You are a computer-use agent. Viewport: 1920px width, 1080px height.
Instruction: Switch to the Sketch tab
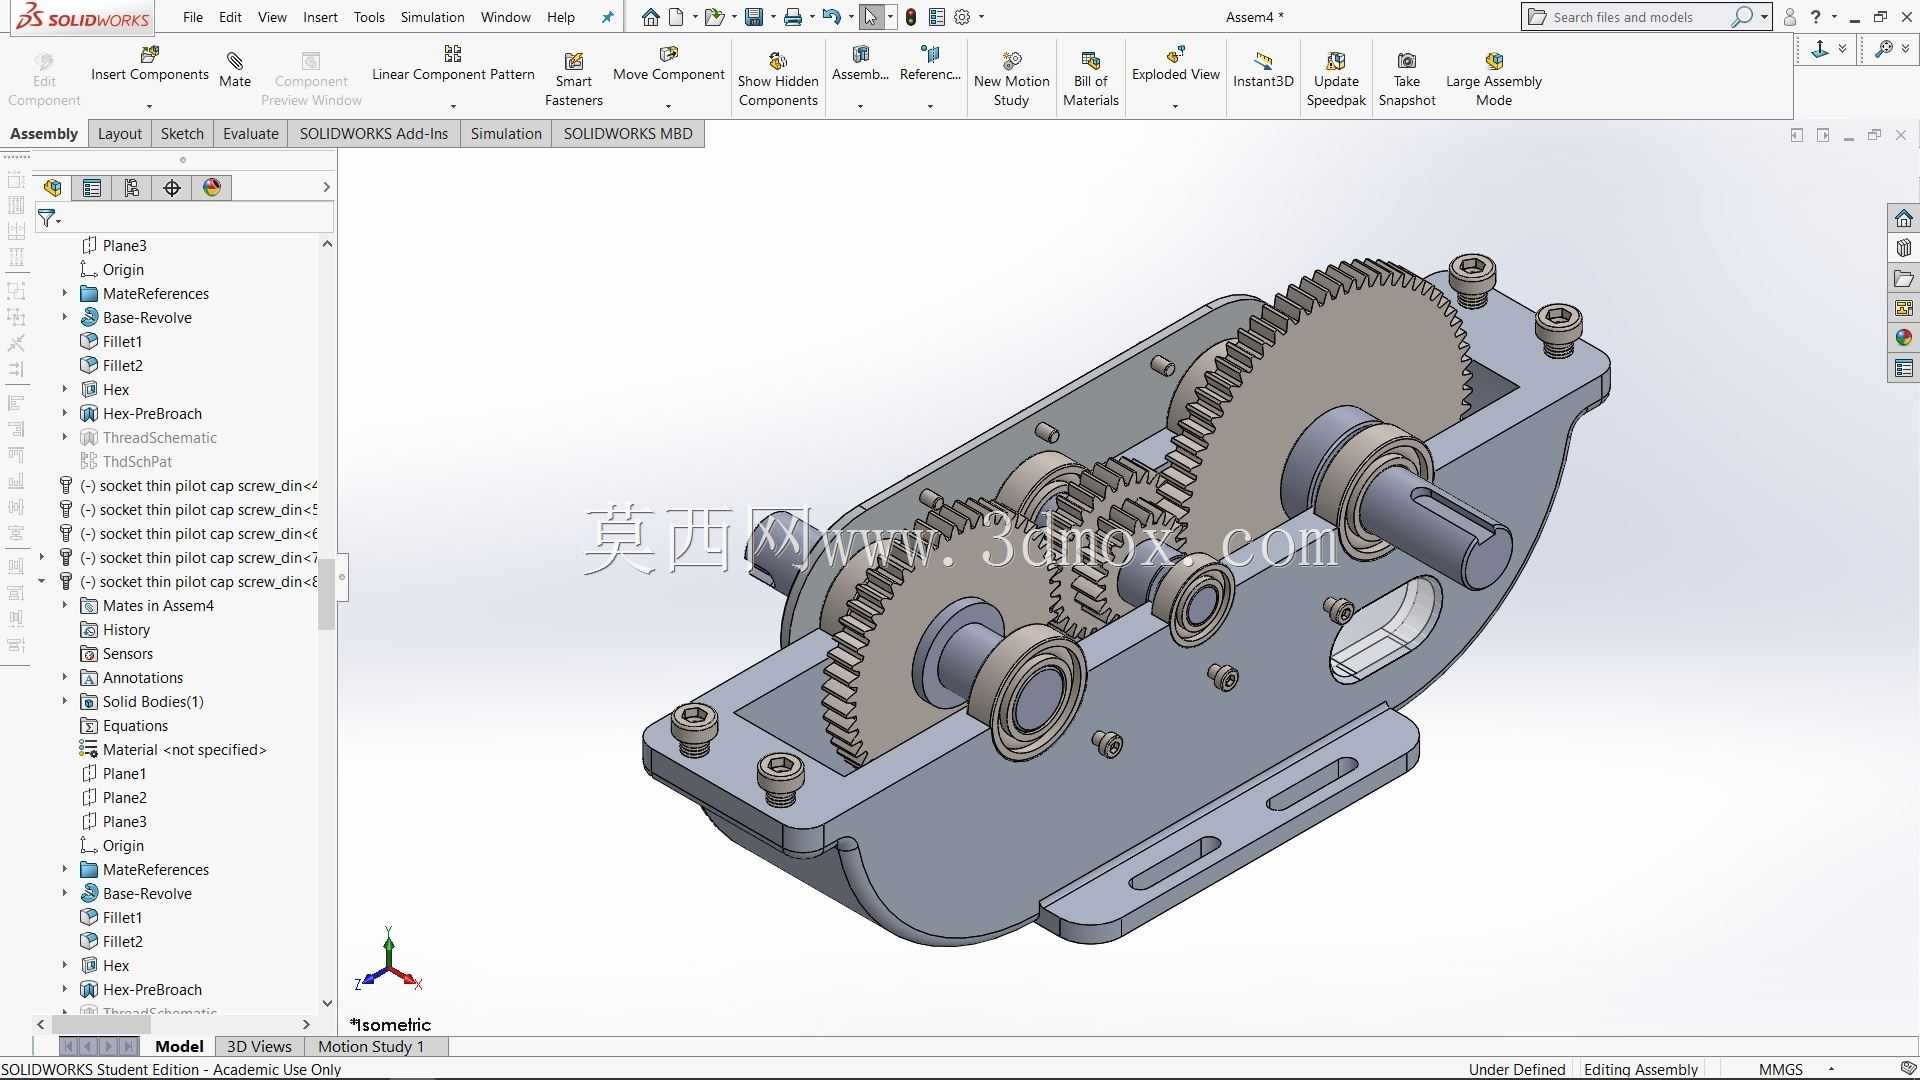(x=182, y=134)
